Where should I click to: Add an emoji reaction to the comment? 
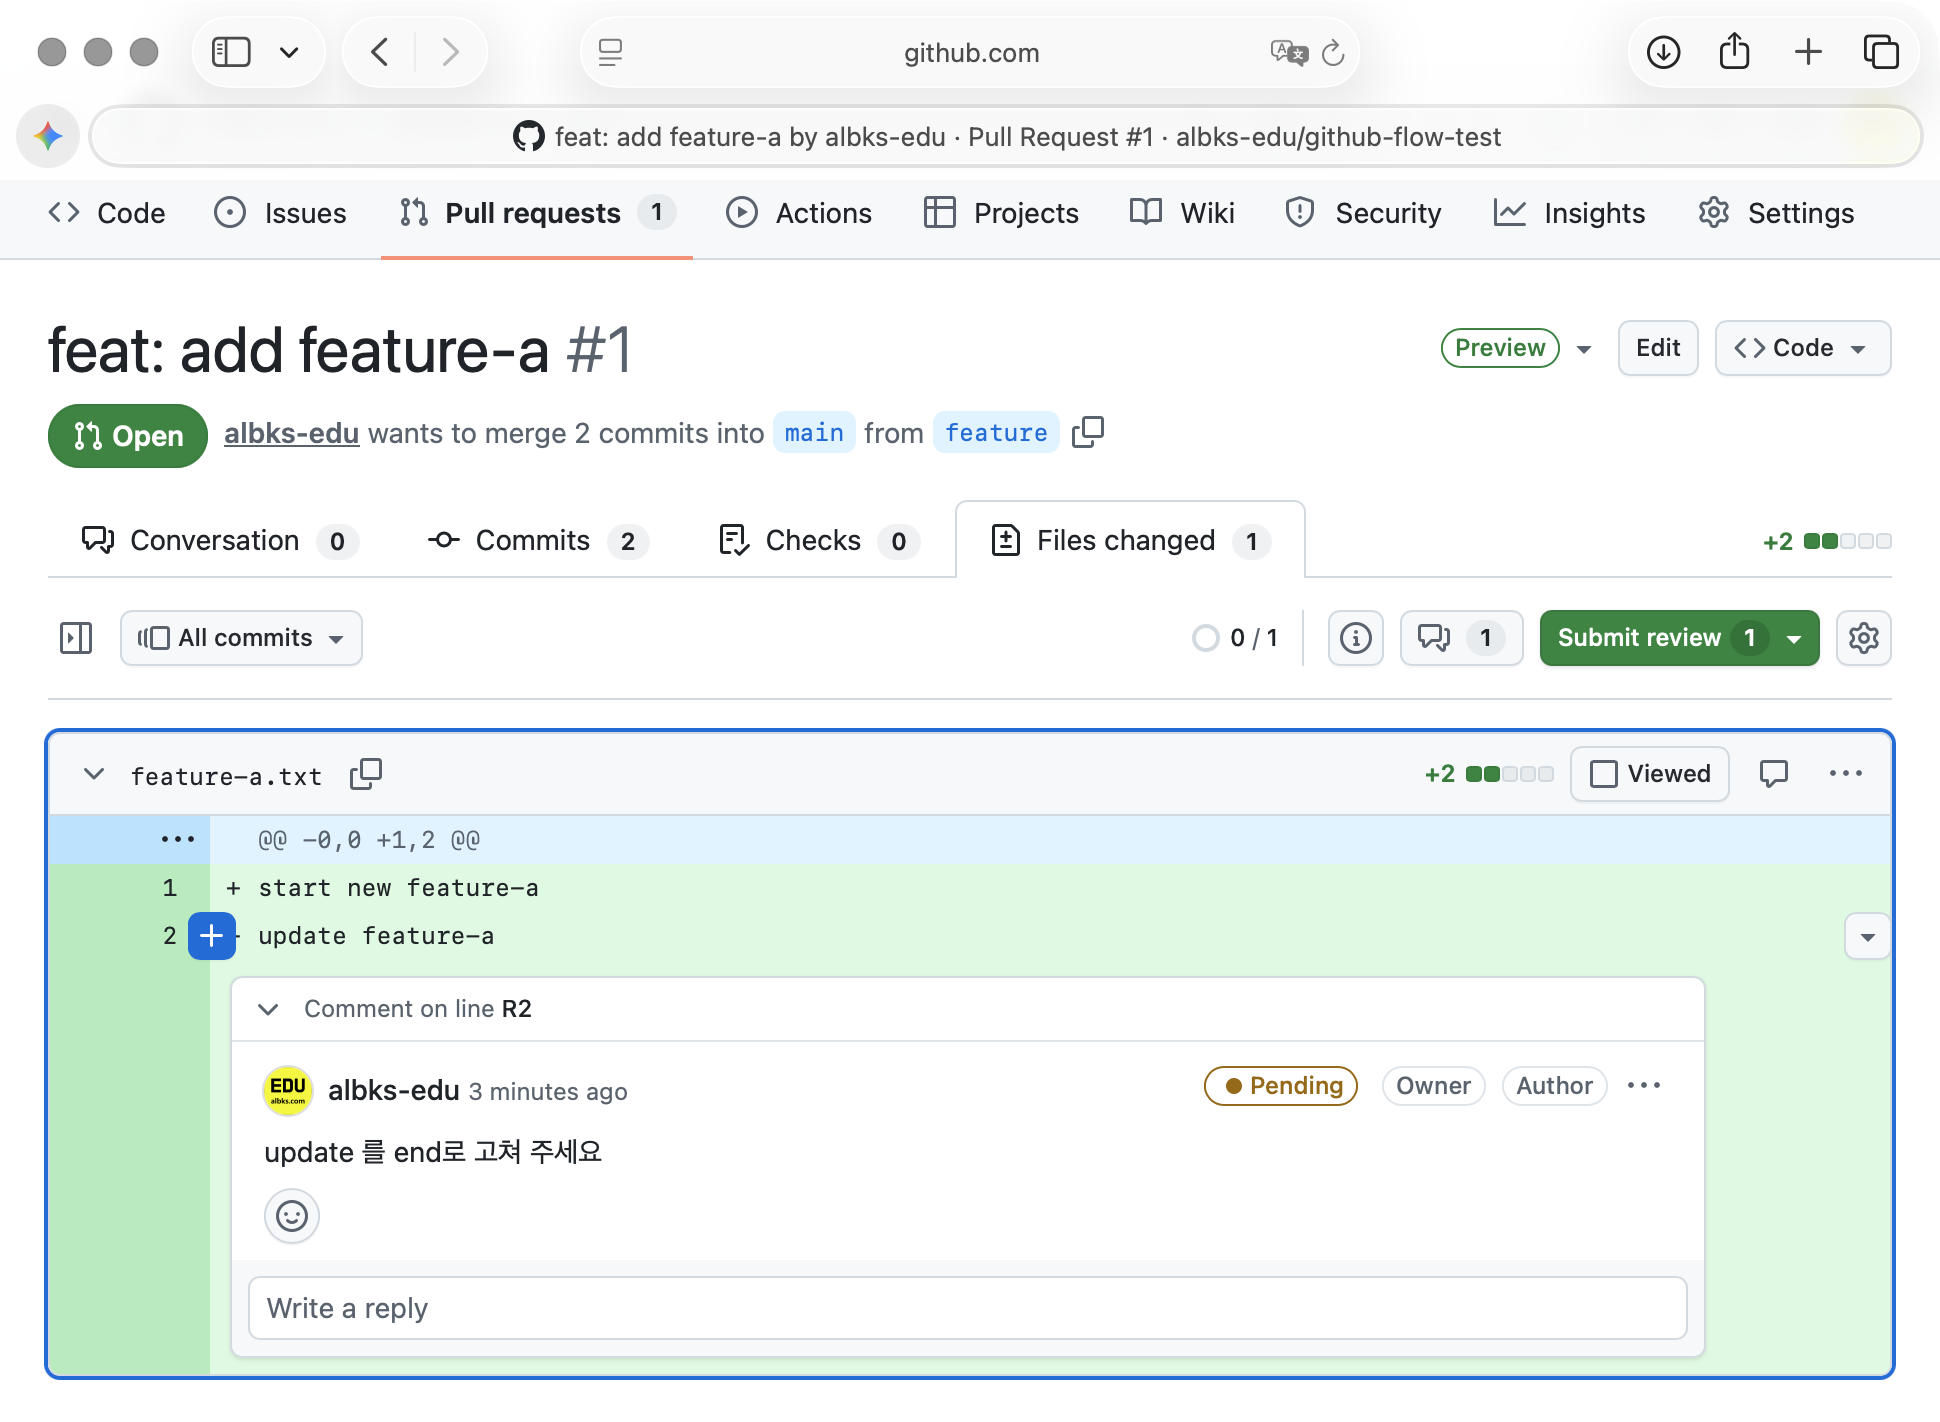coord(291,1216)
